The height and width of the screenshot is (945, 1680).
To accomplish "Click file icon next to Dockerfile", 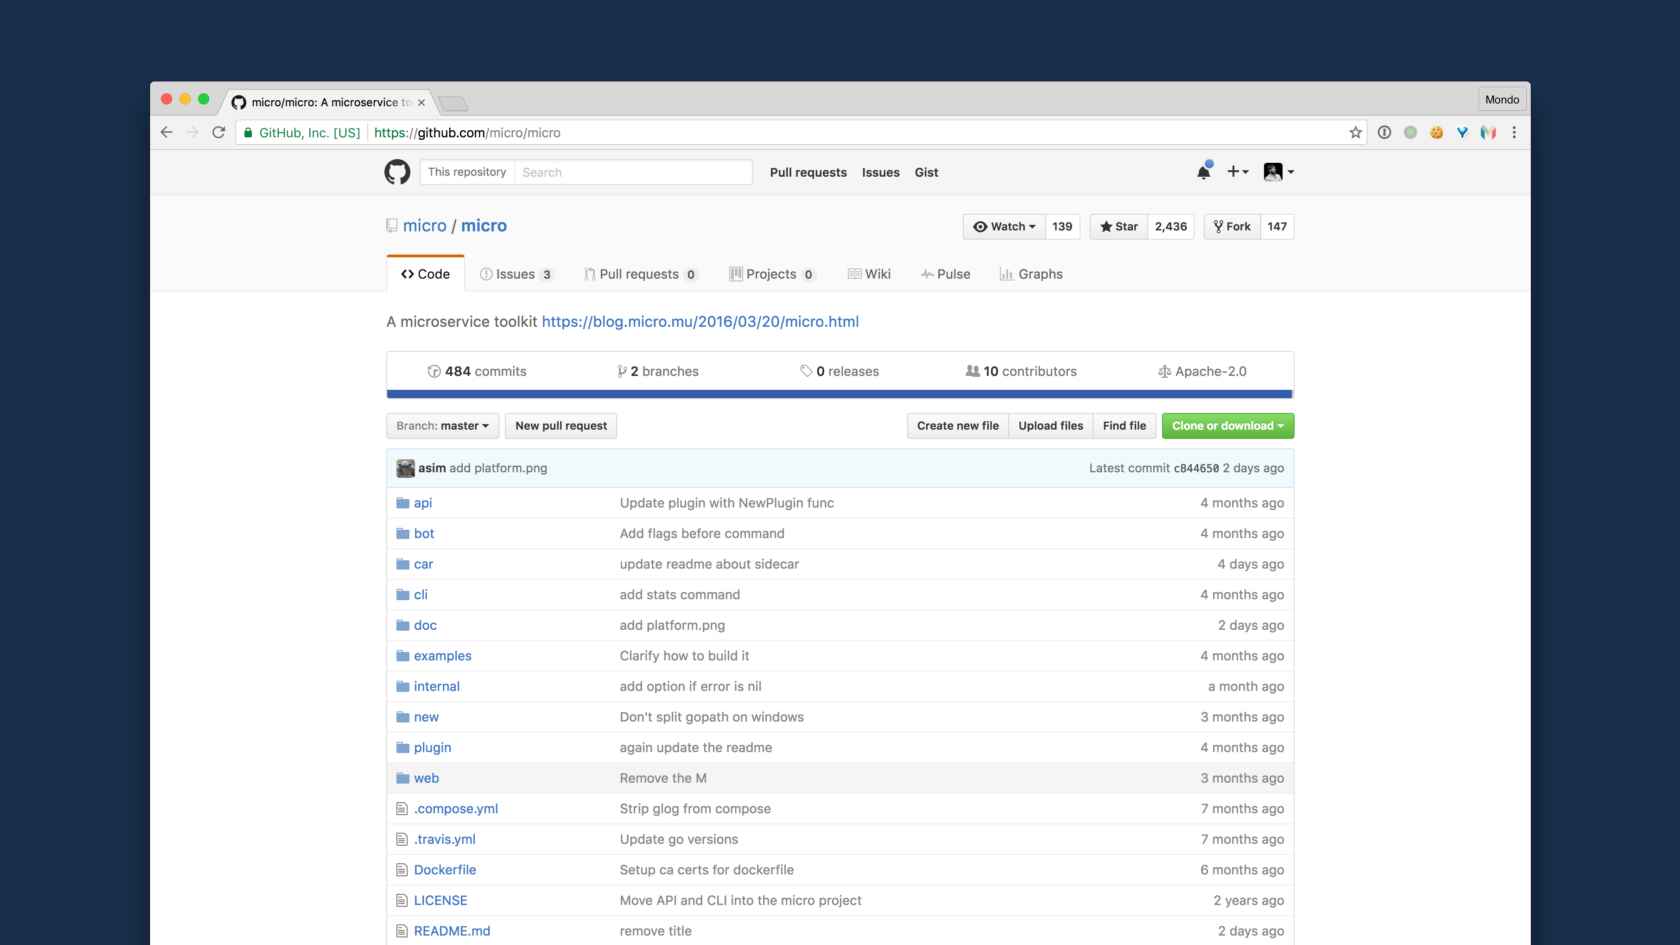I will [402, 870].
